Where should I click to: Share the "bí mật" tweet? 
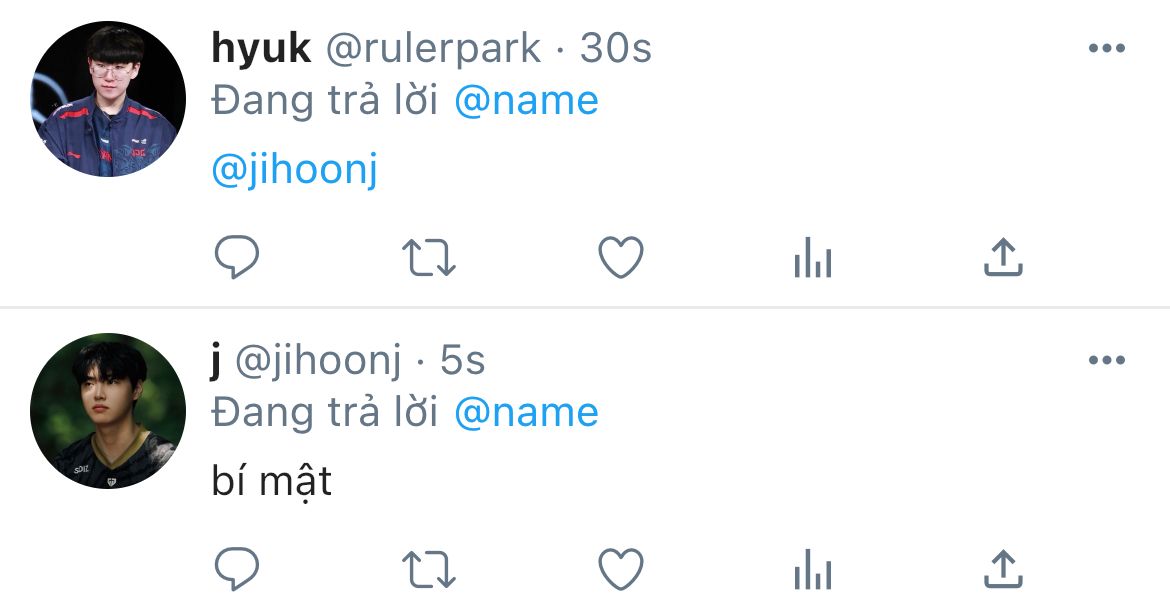[1004, 569]
